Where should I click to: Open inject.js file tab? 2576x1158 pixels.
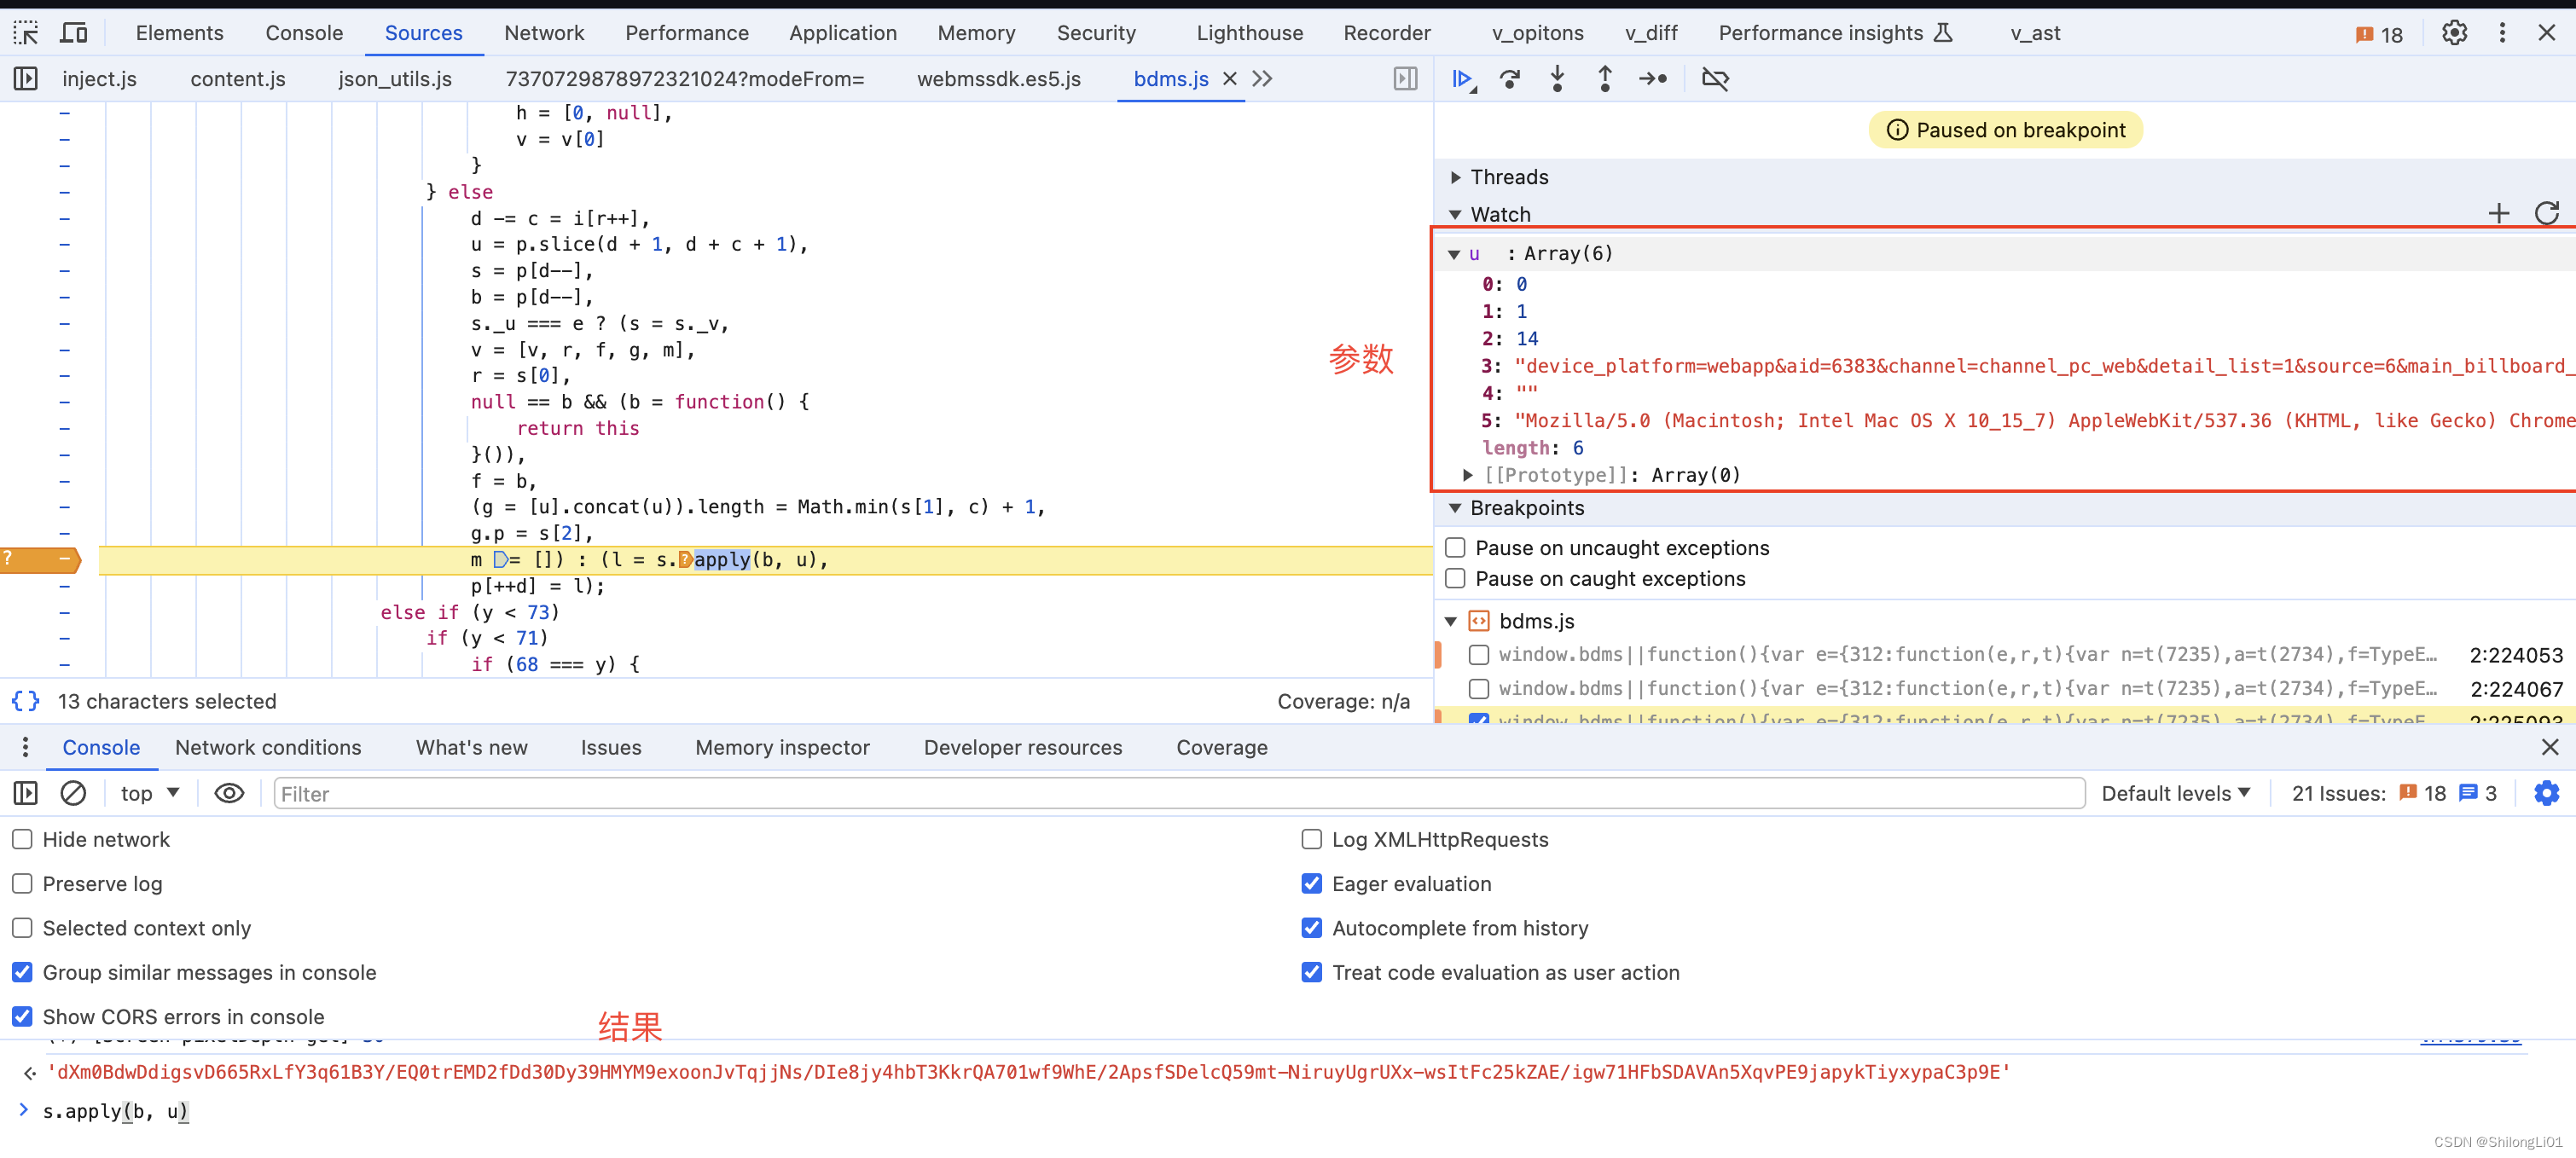(99, 79)
